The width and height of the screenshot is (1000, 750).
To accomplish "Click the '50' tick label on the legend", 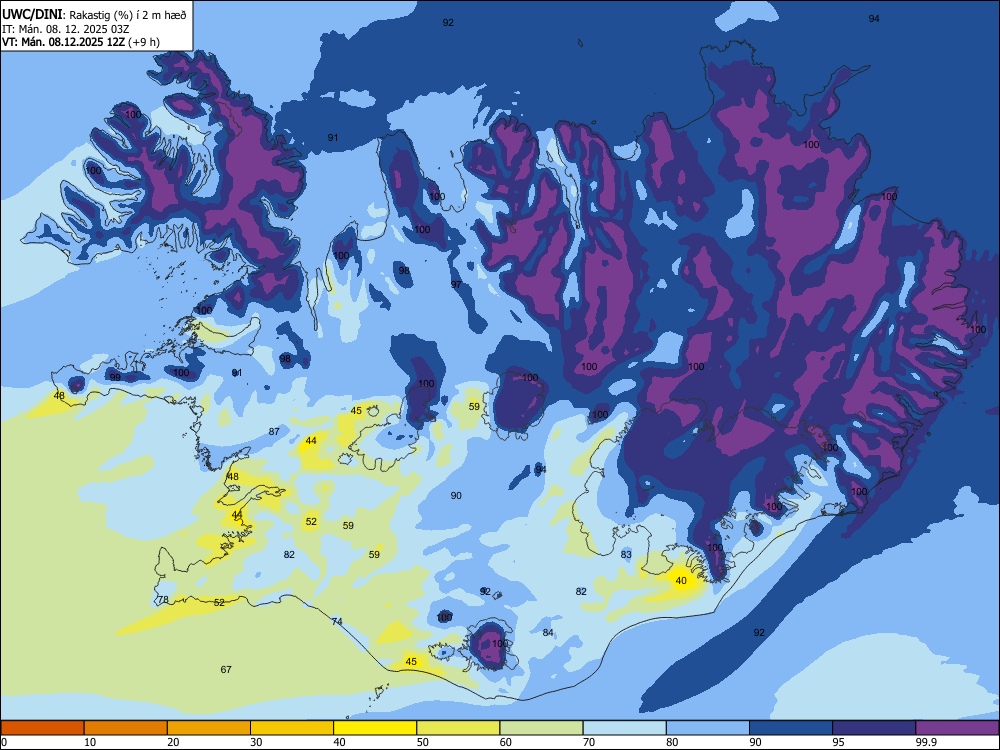I will pos(422,742).
